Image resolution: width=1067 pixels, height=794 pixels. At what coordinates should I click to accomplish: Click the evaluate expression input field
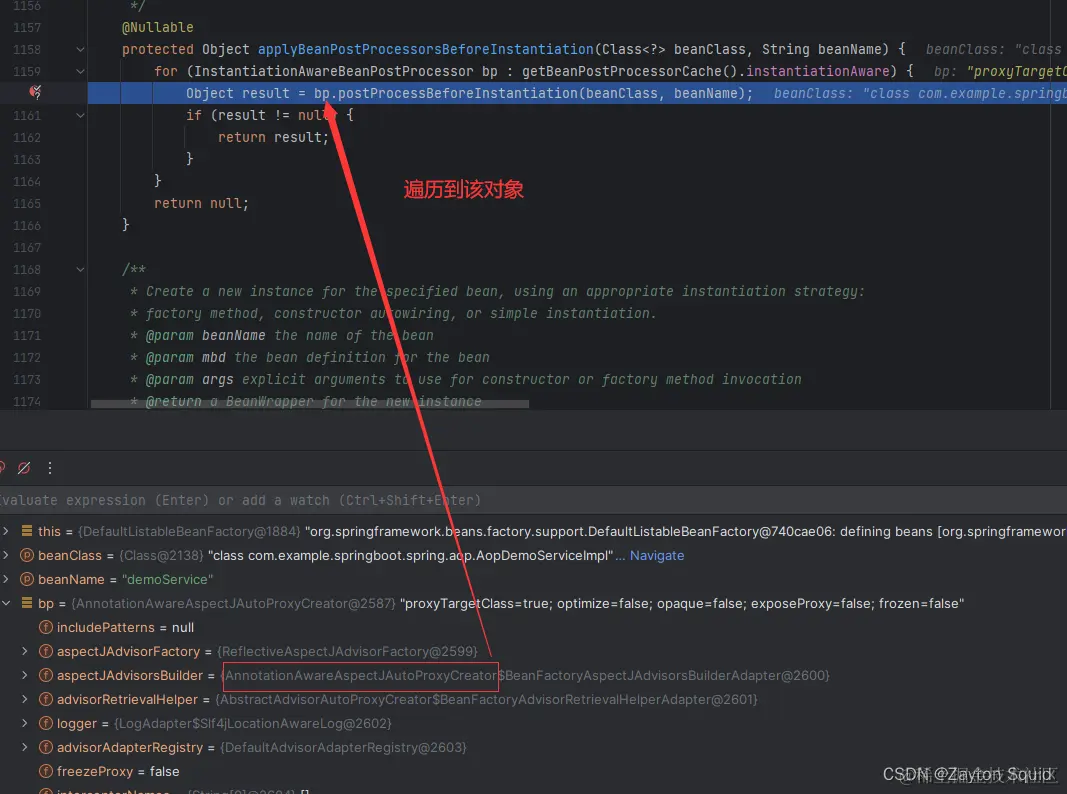tap(534, 500)
